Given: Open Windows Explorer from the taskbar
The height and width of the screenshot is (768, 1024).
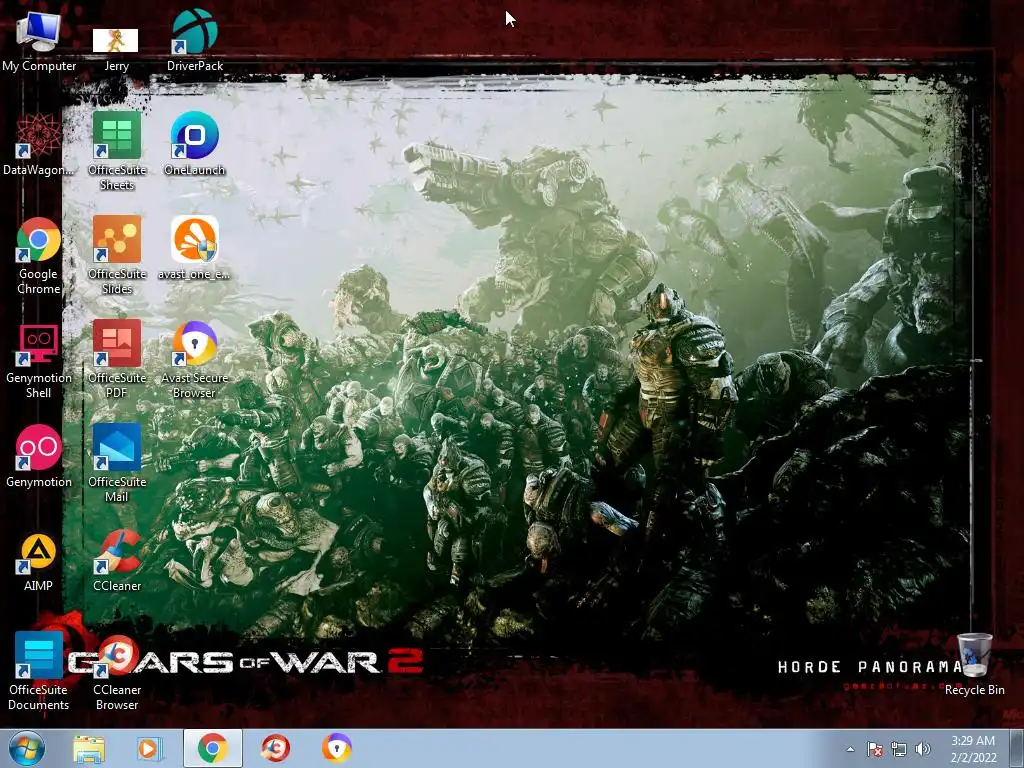Looking at the screenshot, I should pos(89,748).
